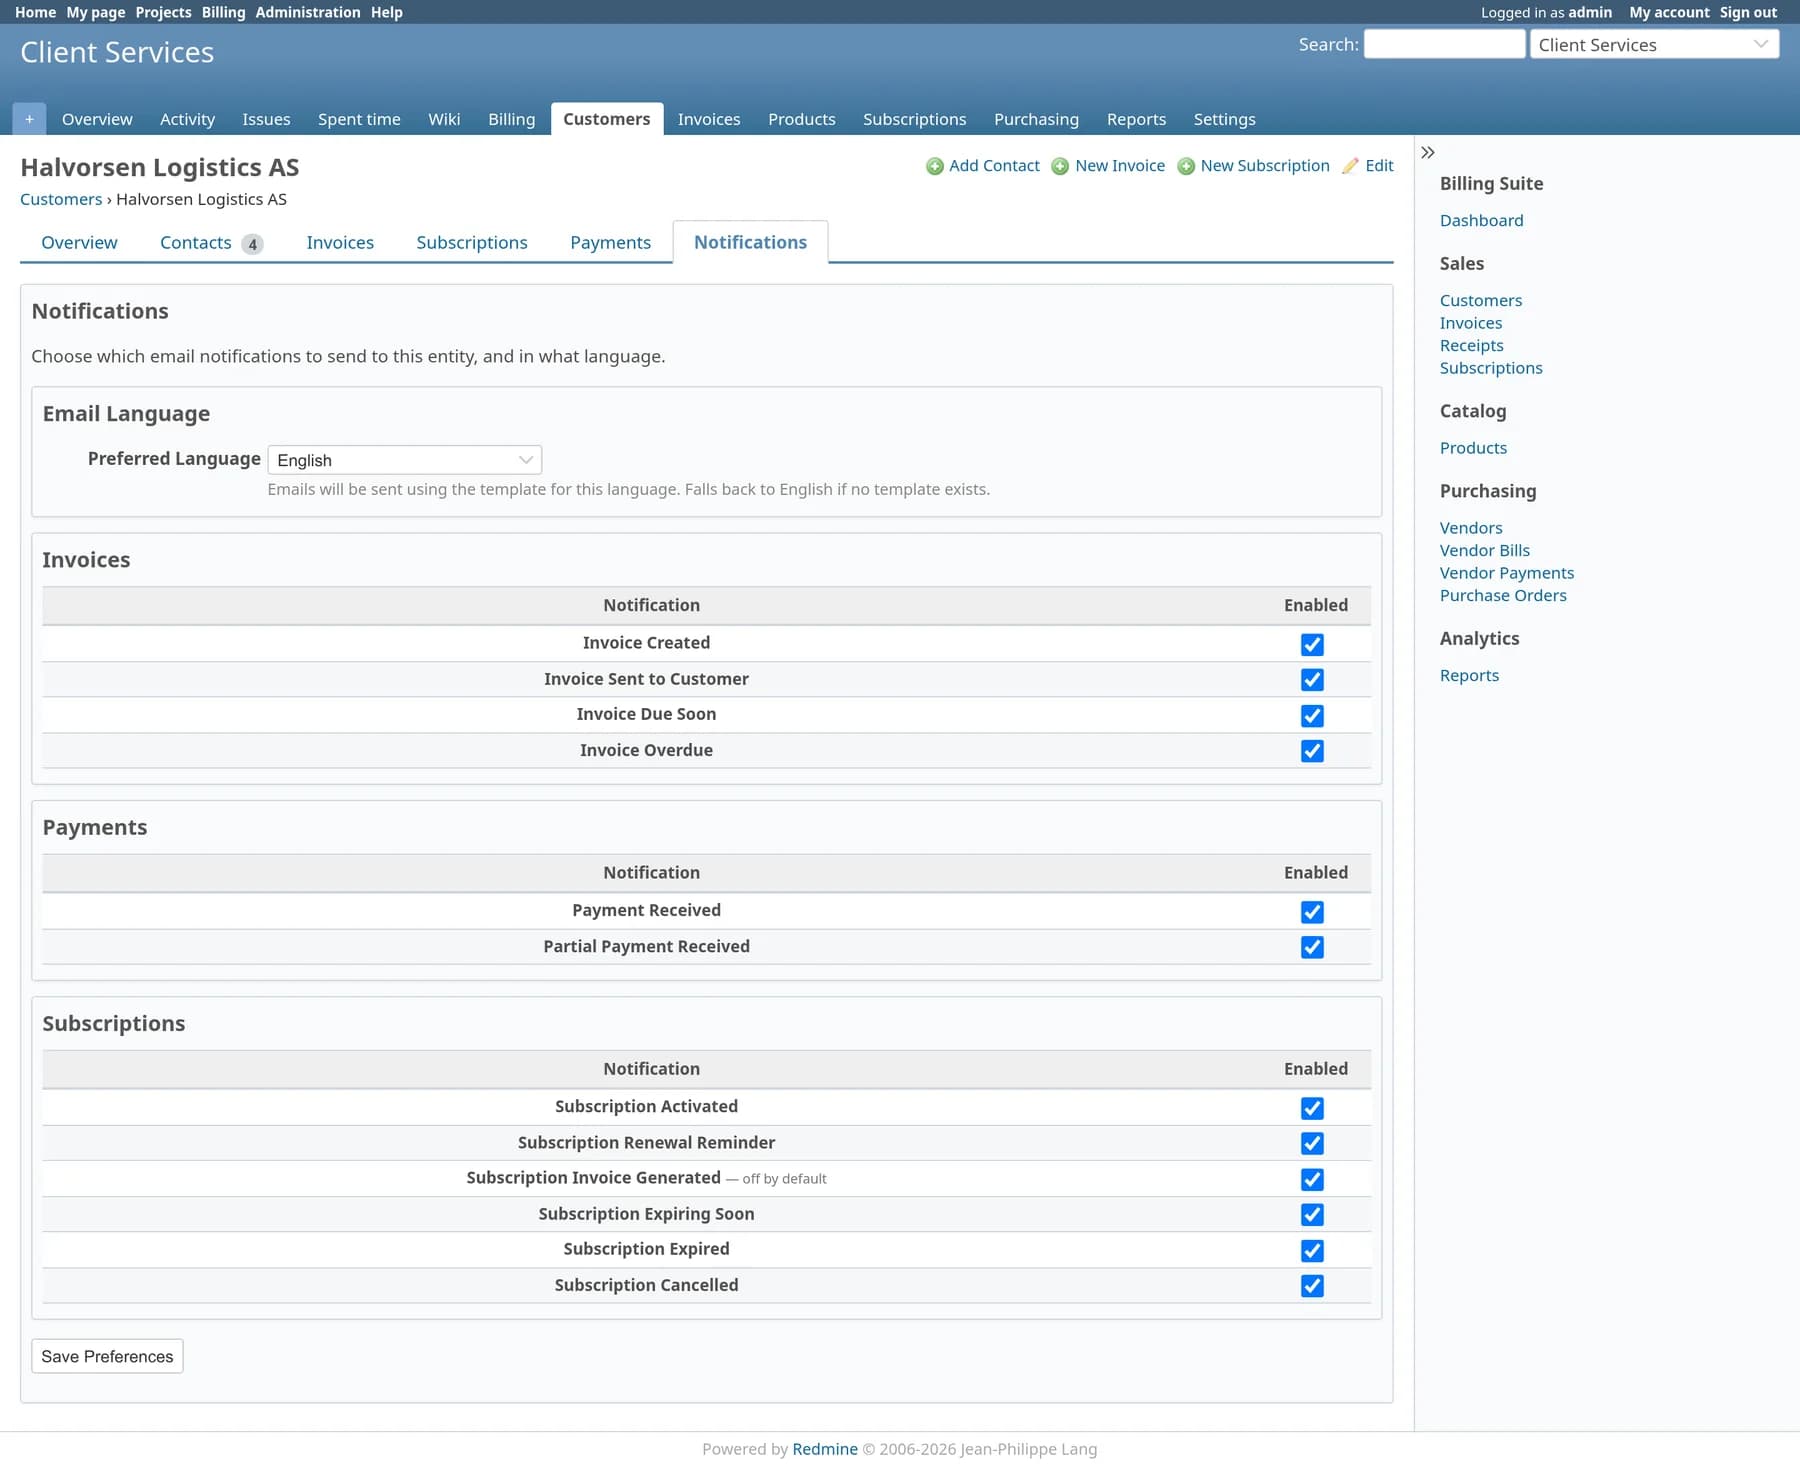Switch to the customer Overview tab
Viewport: 1800px width, 1466px height.
point(79,243)
